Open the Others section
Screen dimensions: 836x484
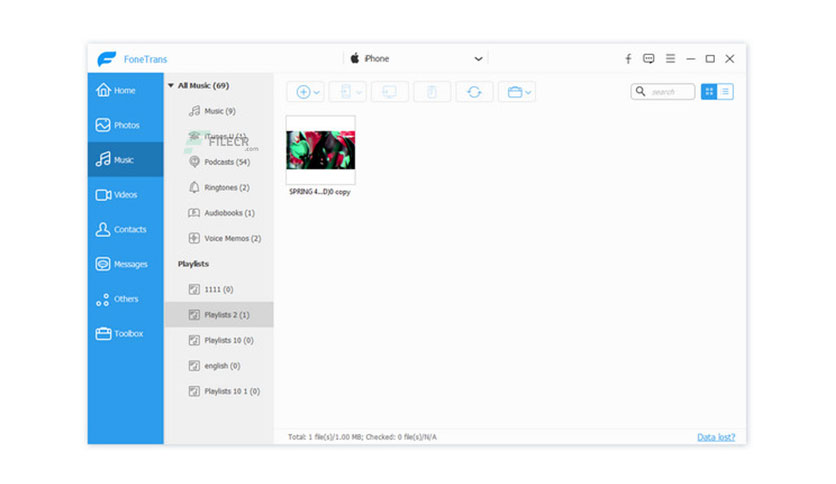click(x=125, y=299)
